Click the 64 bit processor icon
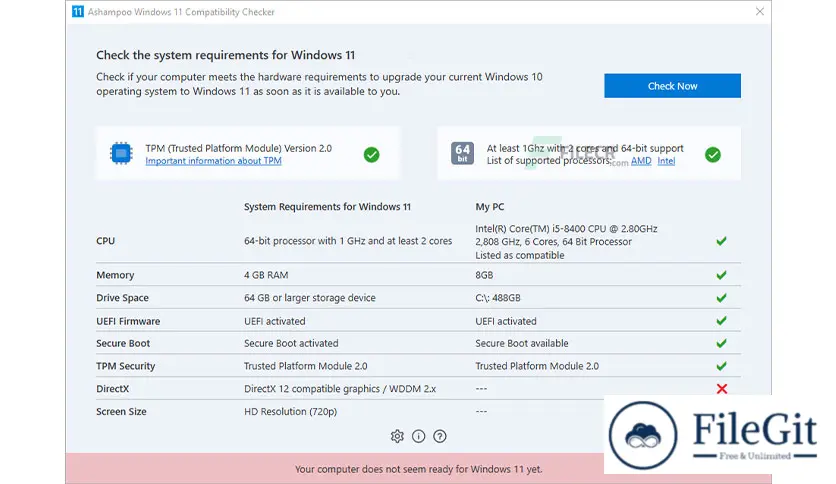Viewport: 836px width, 484px height. [x=462, y=154]
